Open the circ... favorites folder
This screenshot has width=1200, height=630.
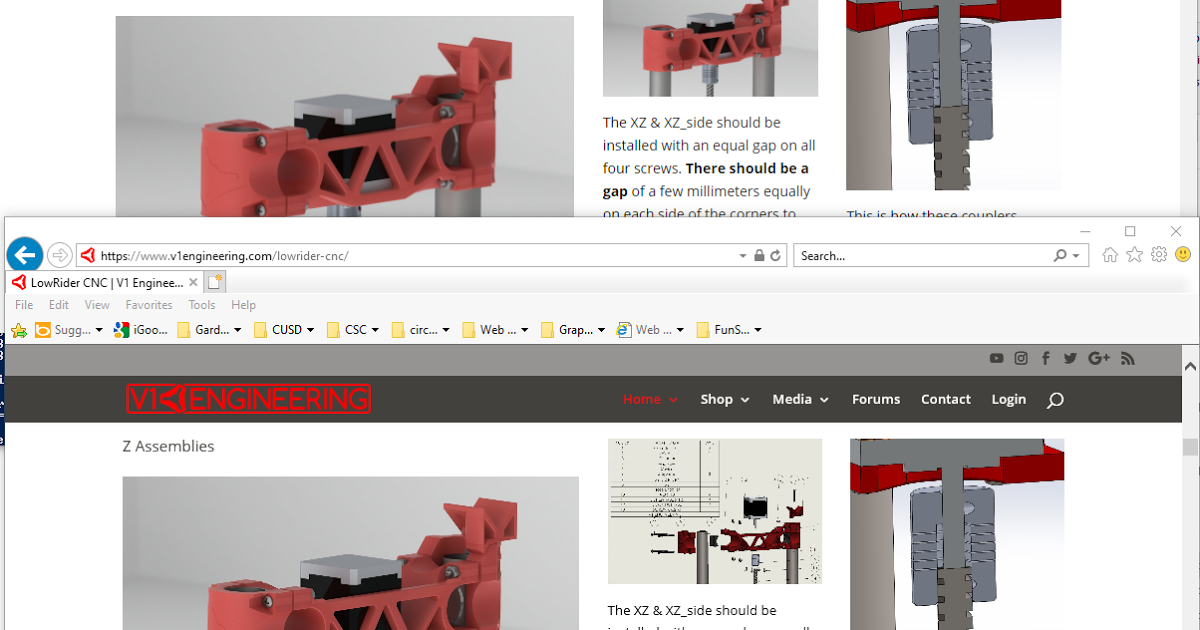point(421,330)
